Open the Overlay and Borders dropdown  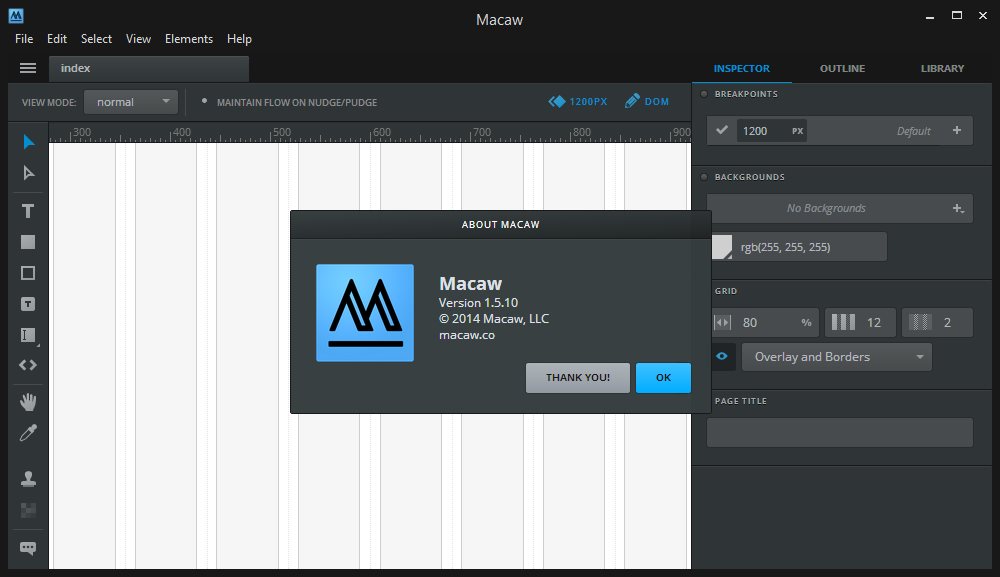[837, 357]
